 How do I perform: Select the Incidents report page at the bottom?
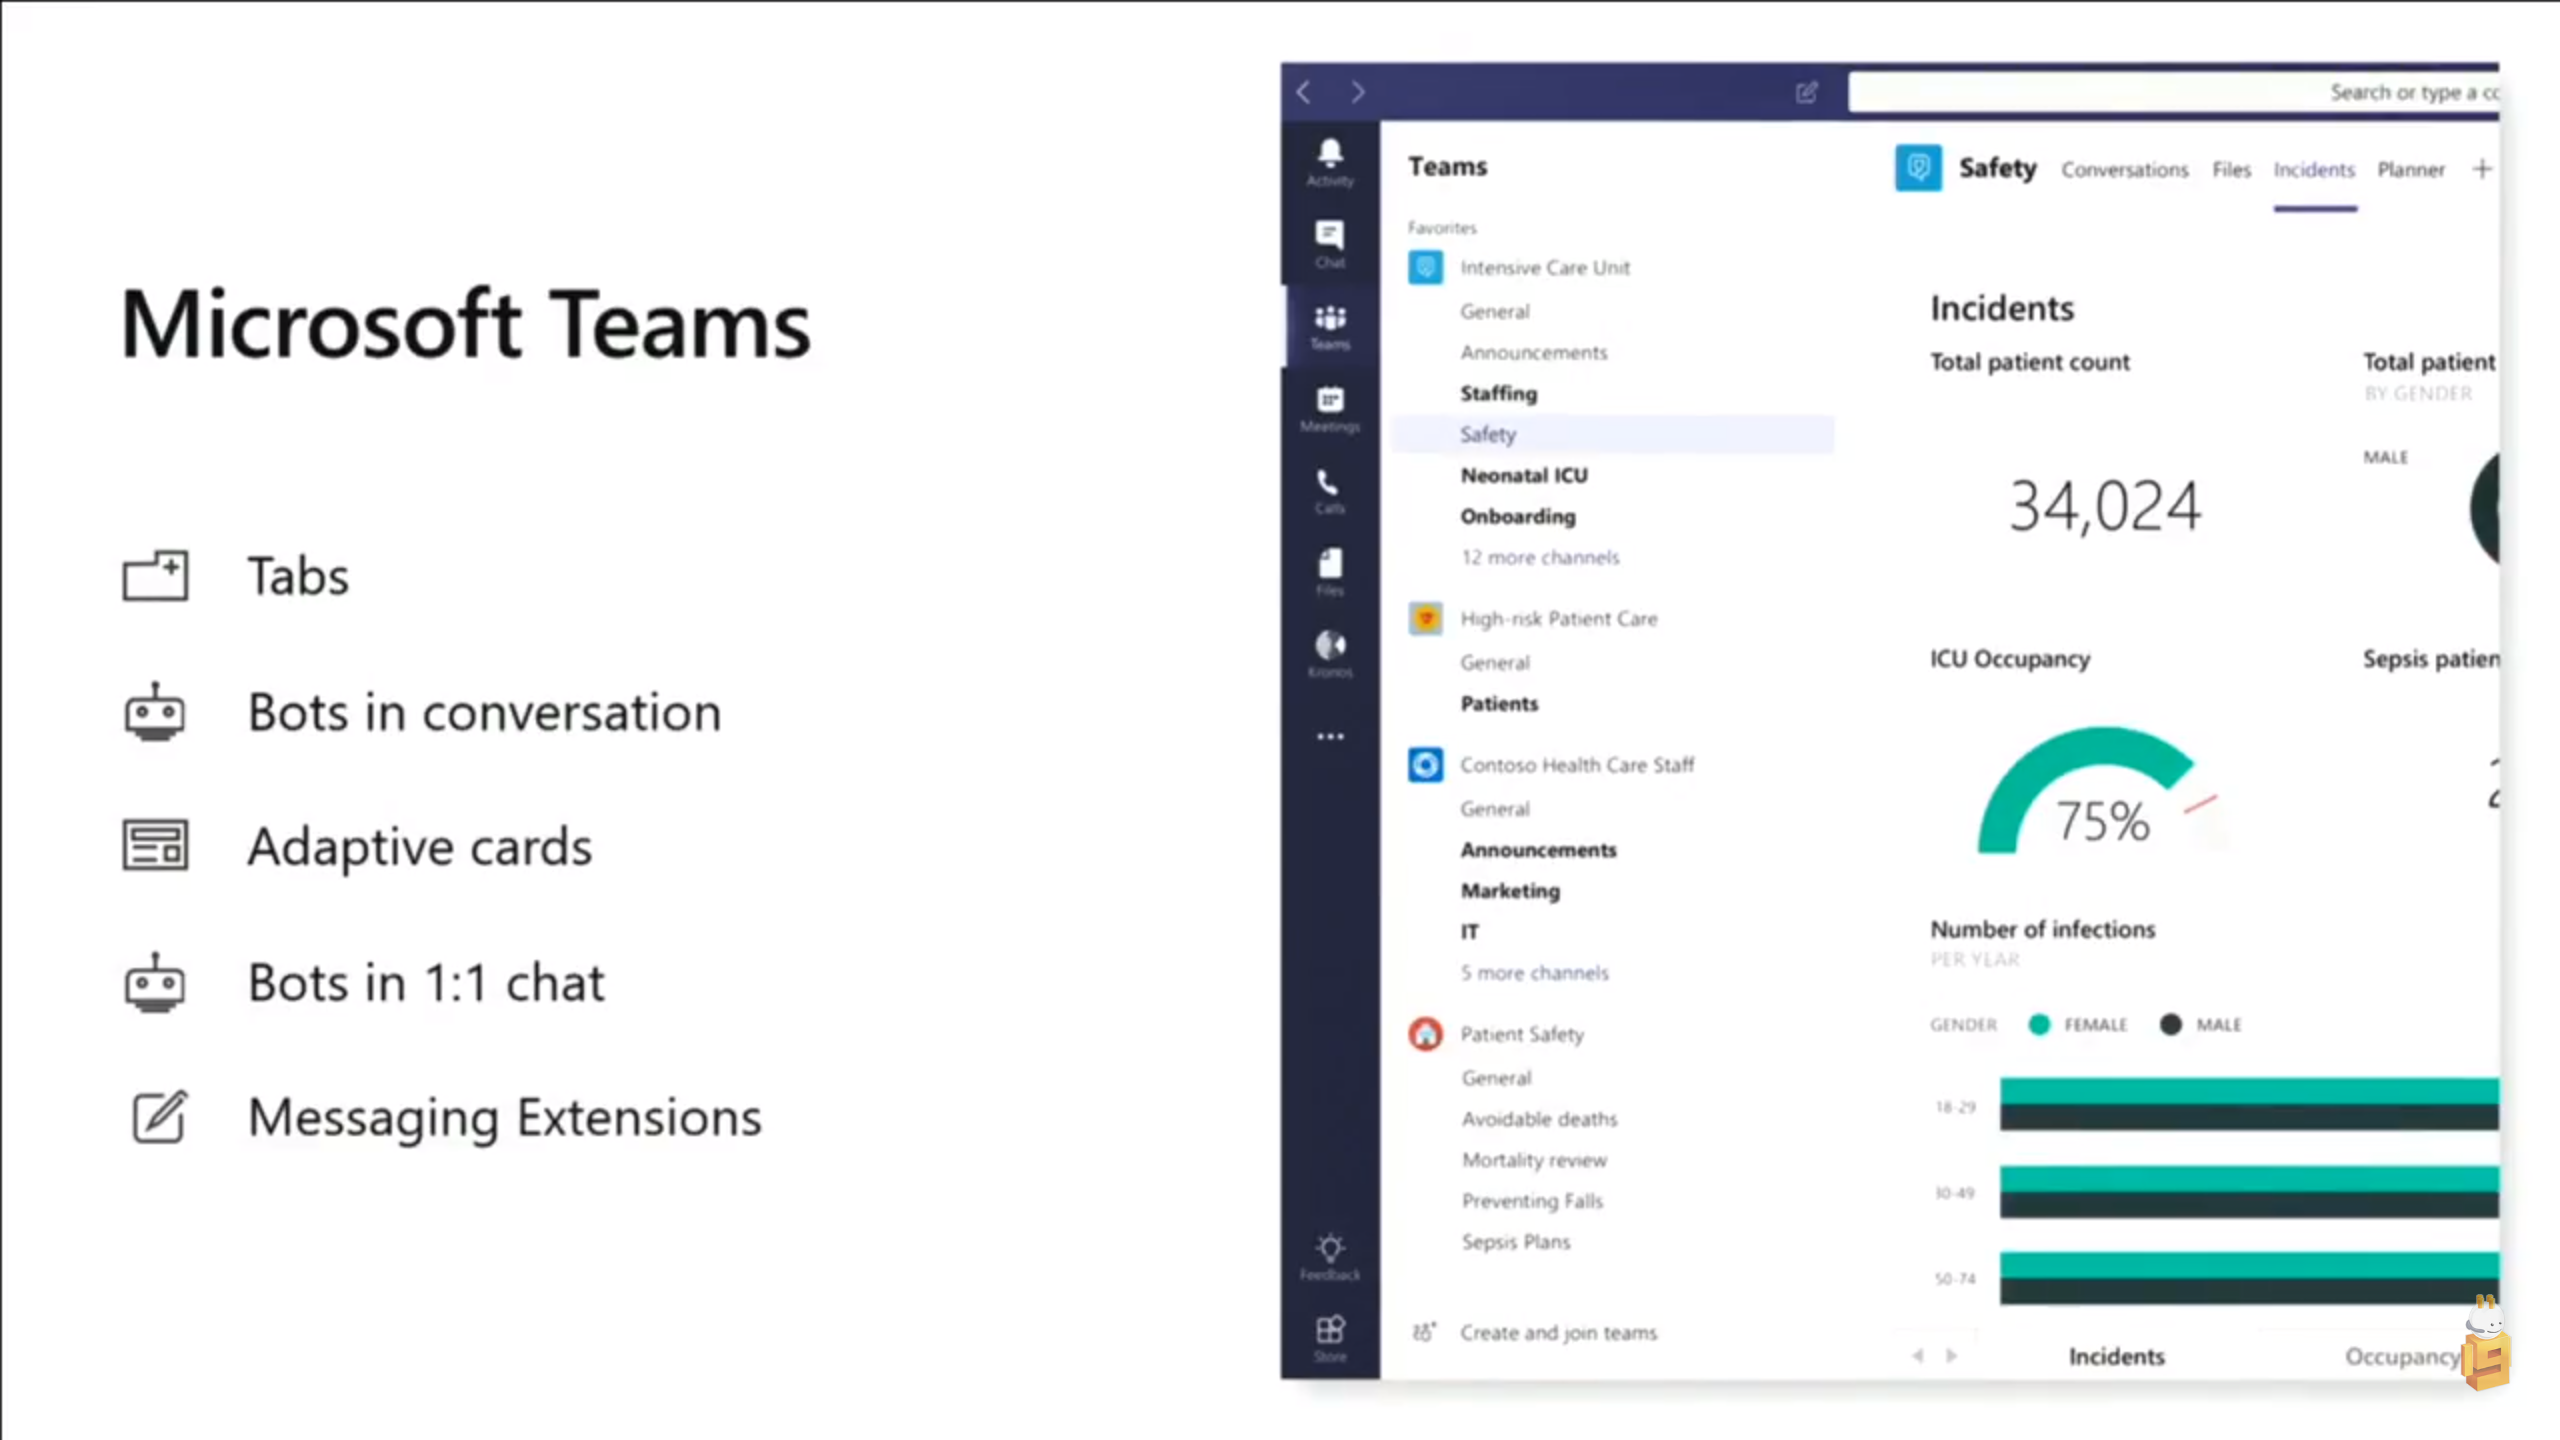2116,1357
